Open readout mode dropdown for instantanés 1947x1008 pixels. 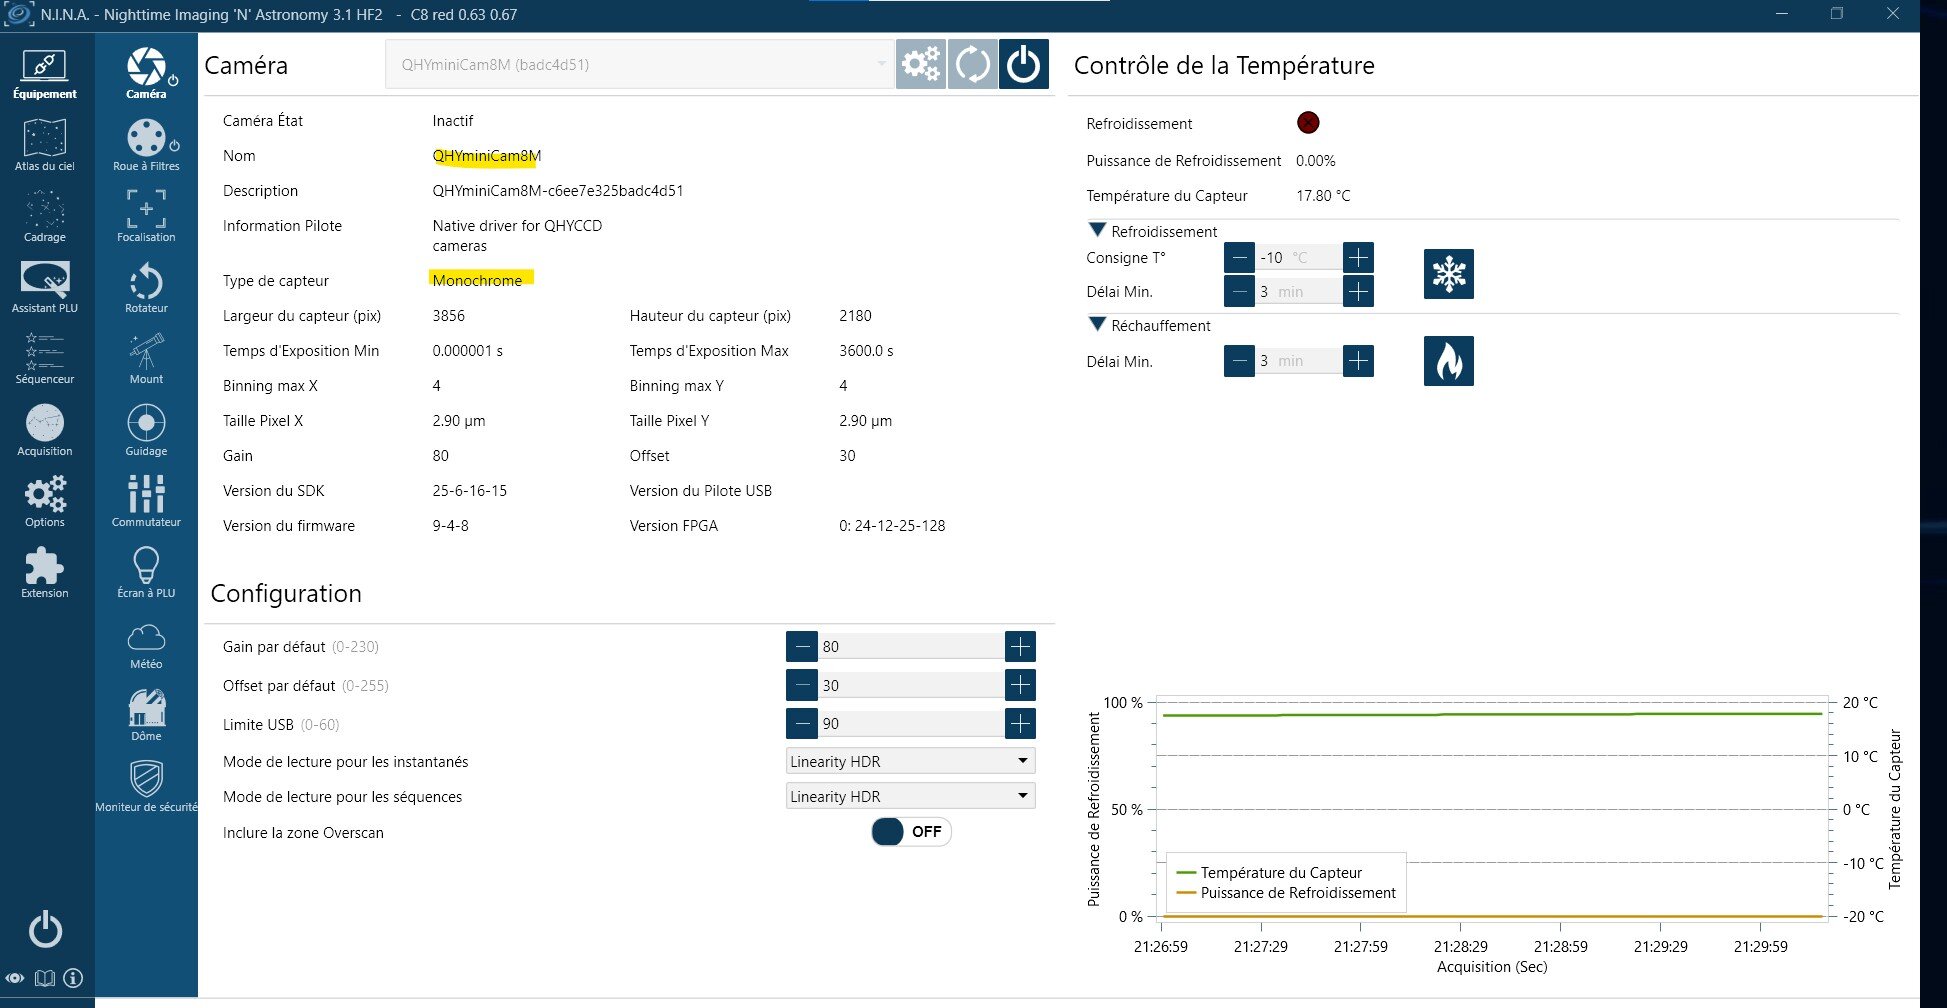[910, 761]
